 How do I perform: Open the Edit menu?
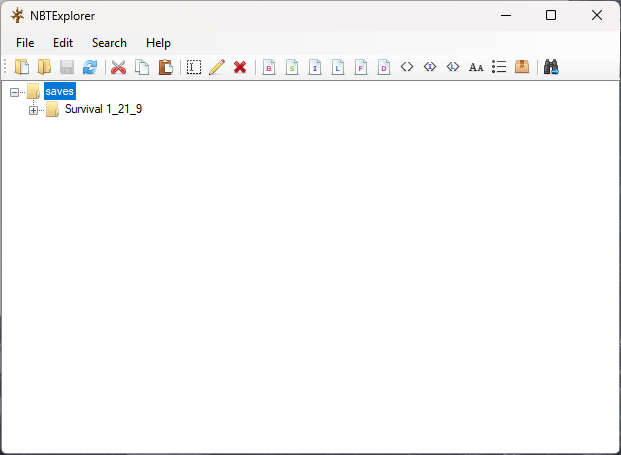(x=63, y=43)
